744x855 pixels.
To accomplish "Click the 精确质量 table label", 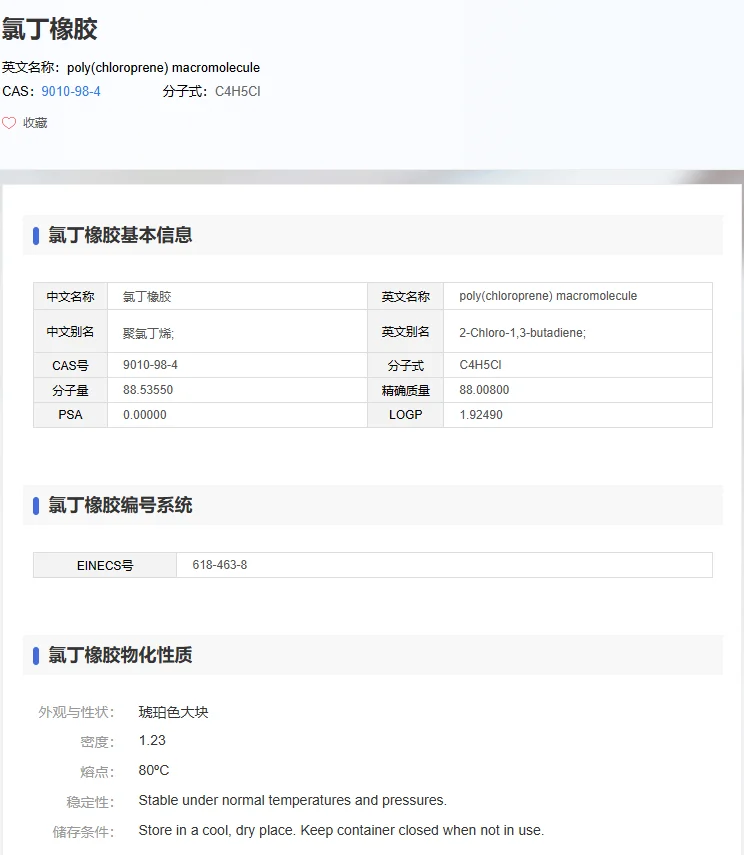I will click(x=405, y=390).
